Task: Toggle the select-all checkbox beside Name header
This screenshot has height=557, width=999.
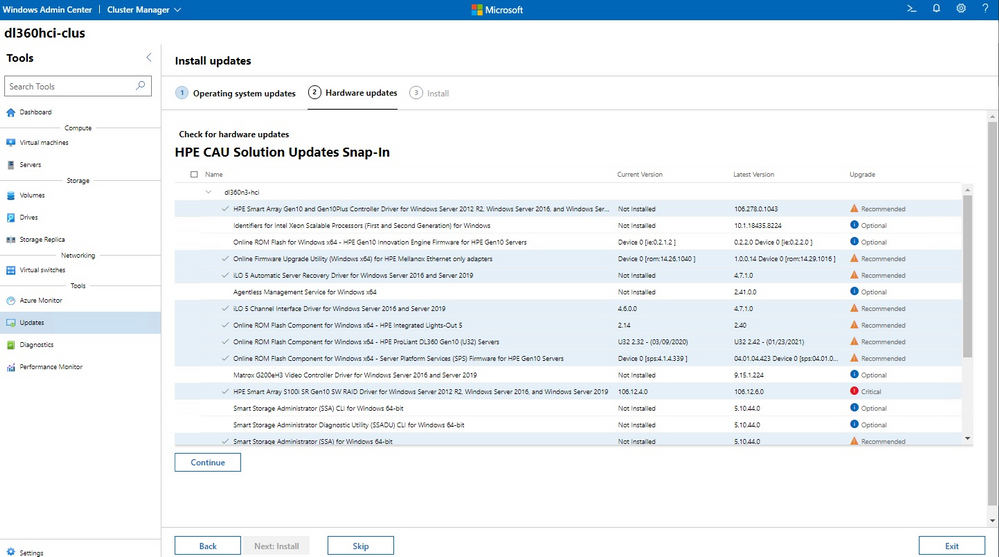Action: pos(194,174)
